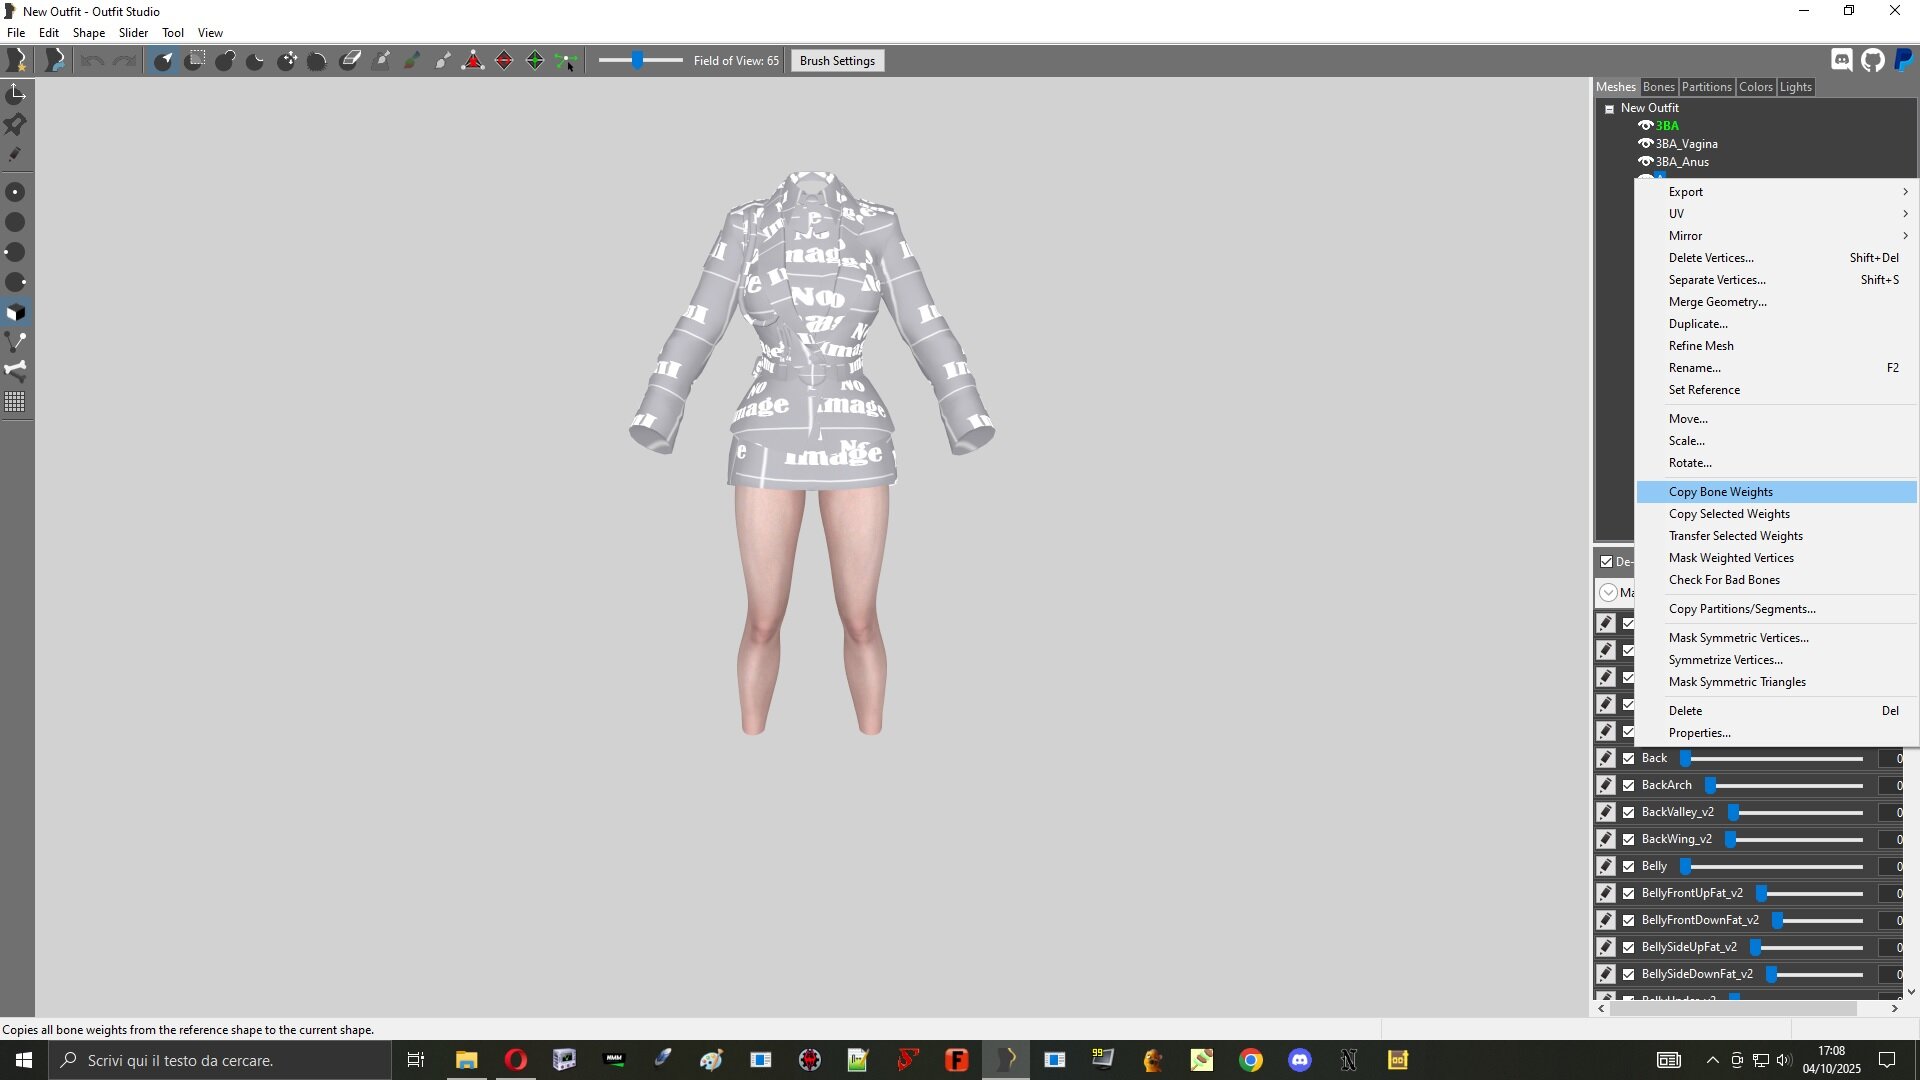Switch to the Partitions tab
This screenshot has width=1920, height=1080.
tap(1706, 87)
